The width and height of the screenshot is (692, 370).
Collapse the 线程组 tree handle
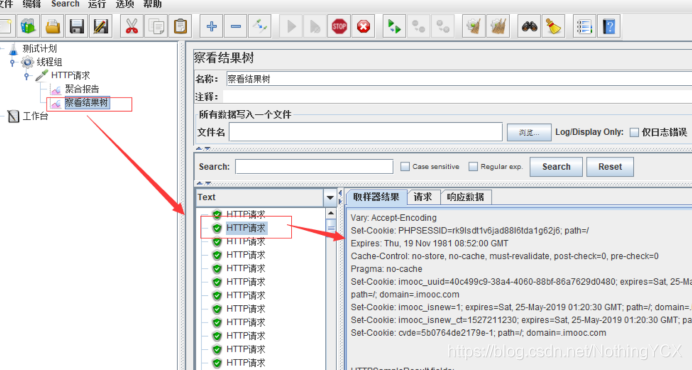click(12, 62)
